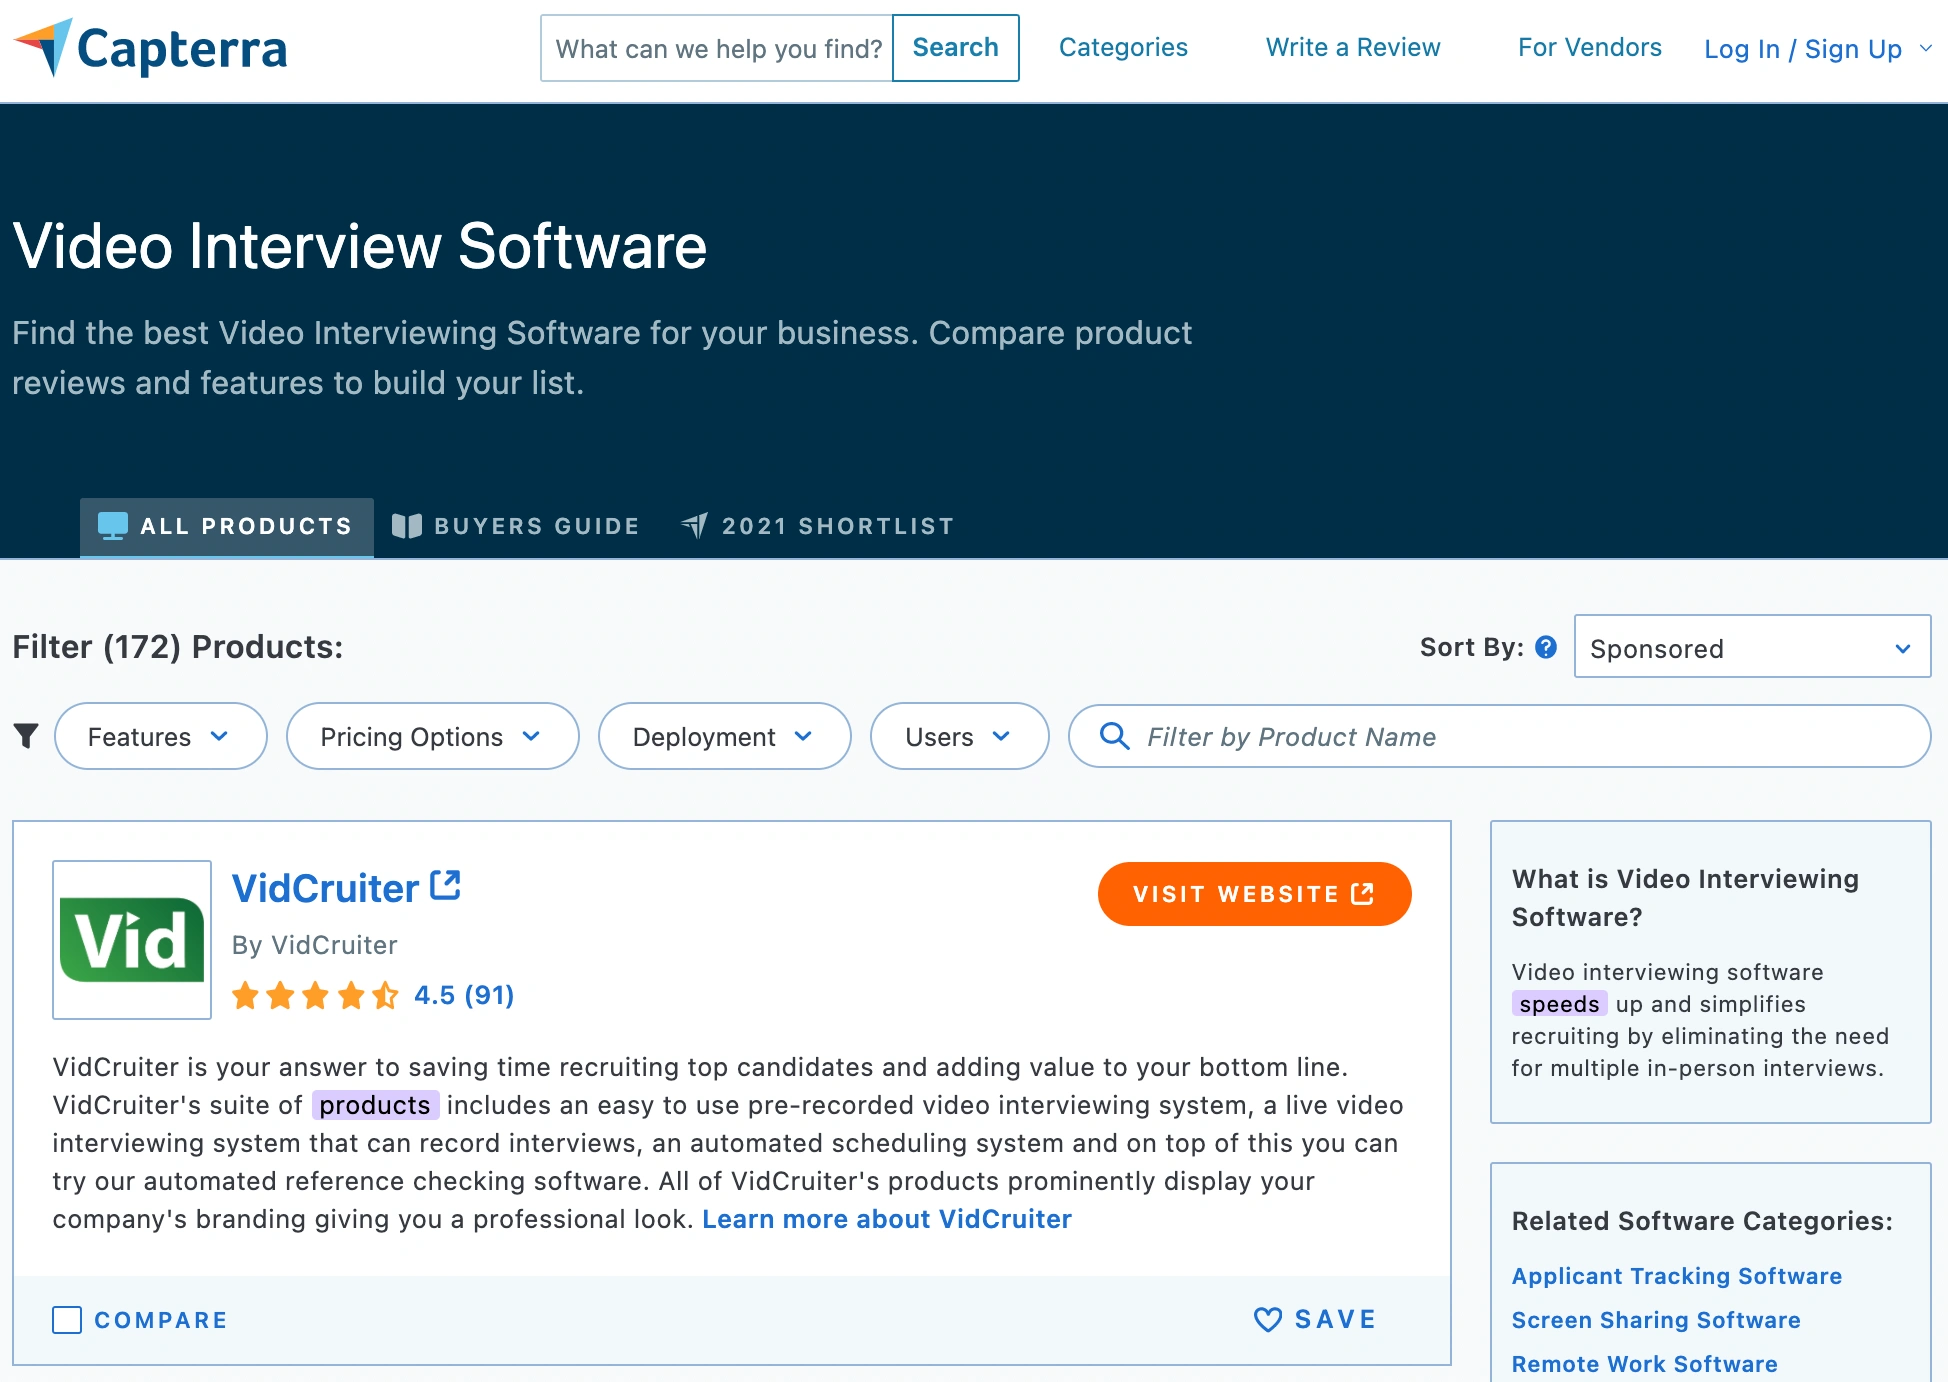Open Remote Work Software category

(x=1645, y=1364)
